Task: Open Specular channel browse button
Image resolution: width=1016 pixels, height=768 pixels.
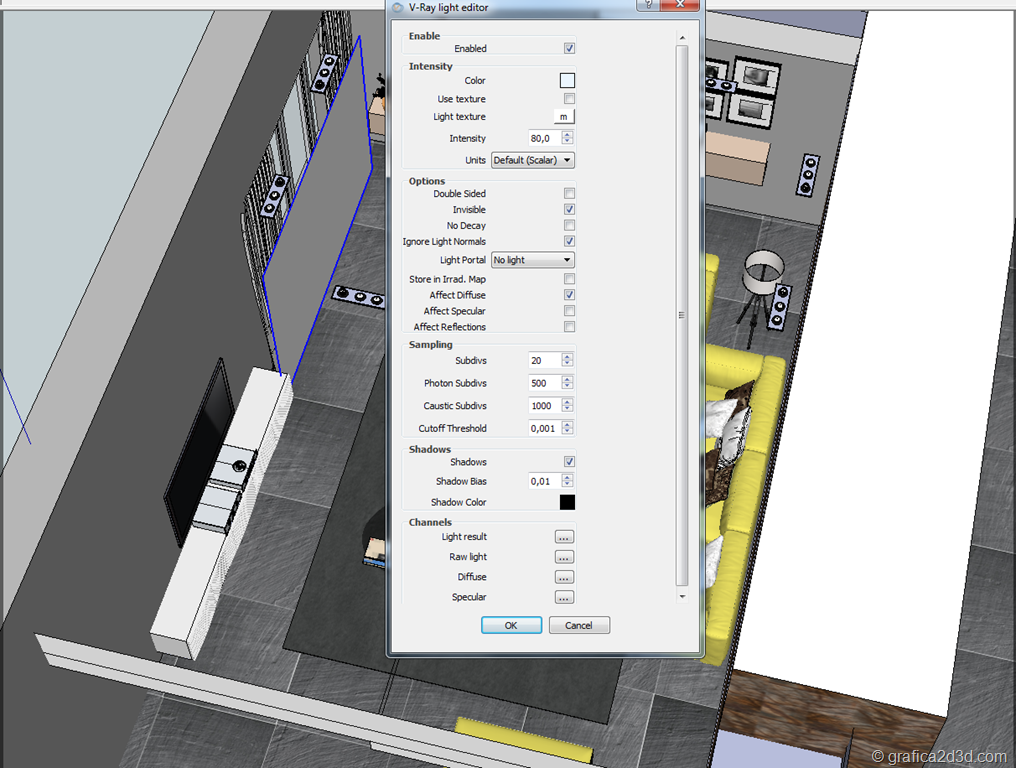Action: (564, 597)
